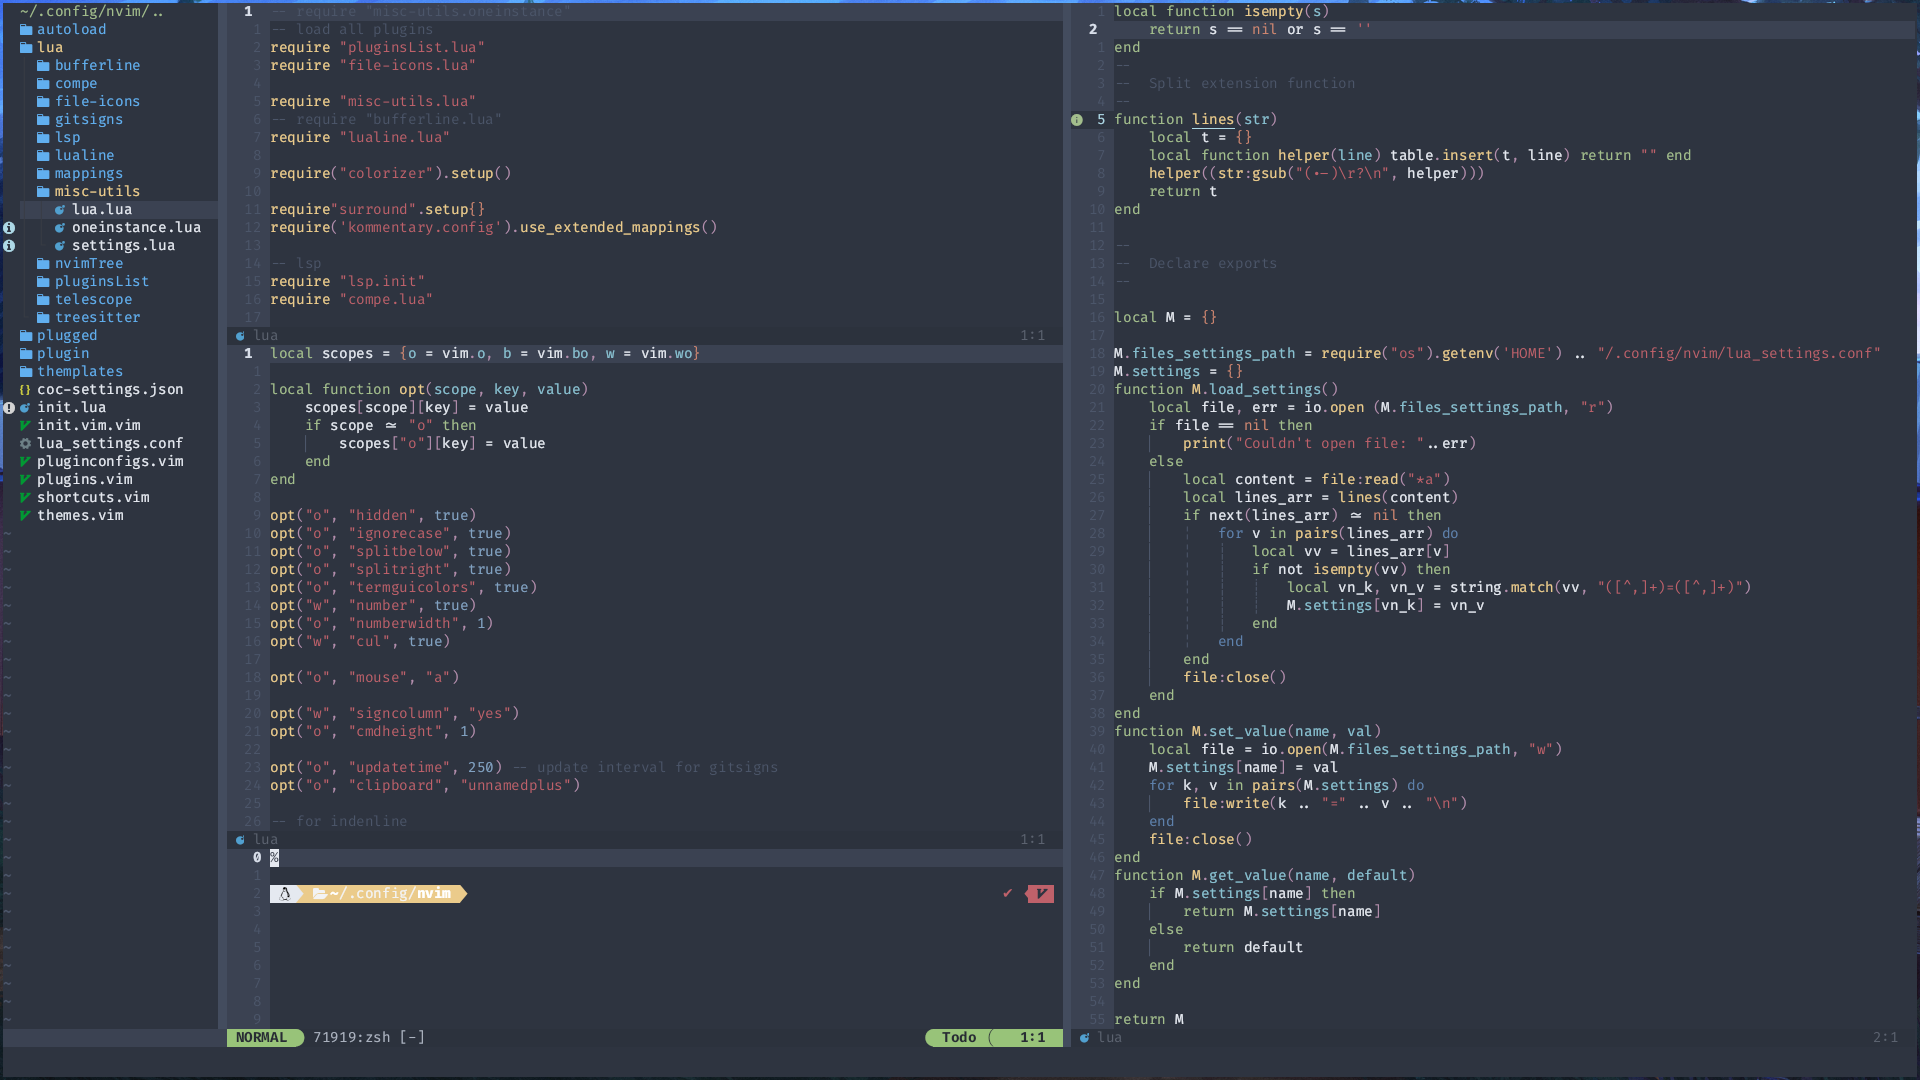Screen dimensions: 1920x1080
Task: Click the warning sign next to init.lua
Action: point(9,408)
